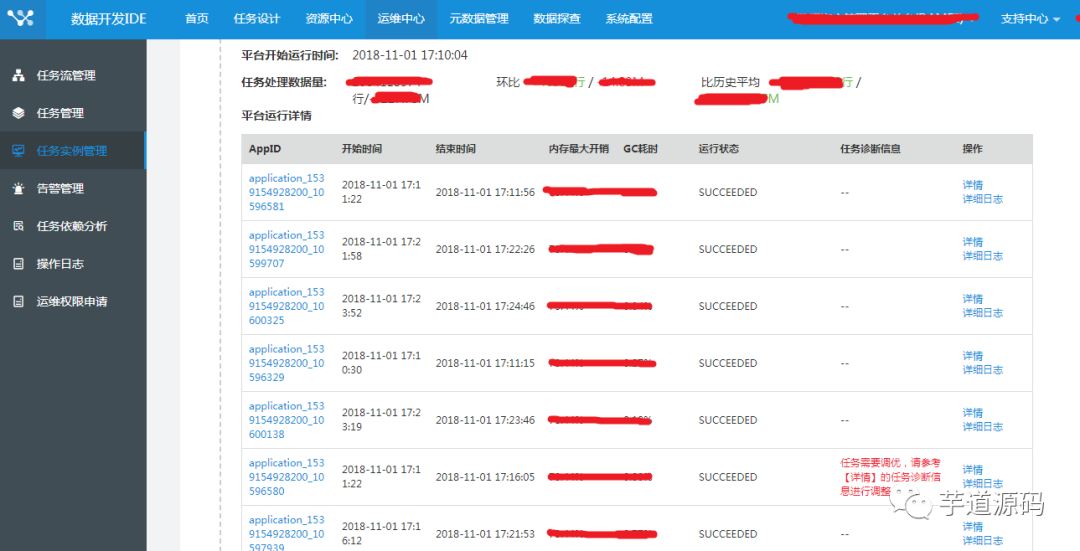This screenshot has width=1080, height=551.
Task: Open the 运维中心 top menu
Action: coord(401,19)
